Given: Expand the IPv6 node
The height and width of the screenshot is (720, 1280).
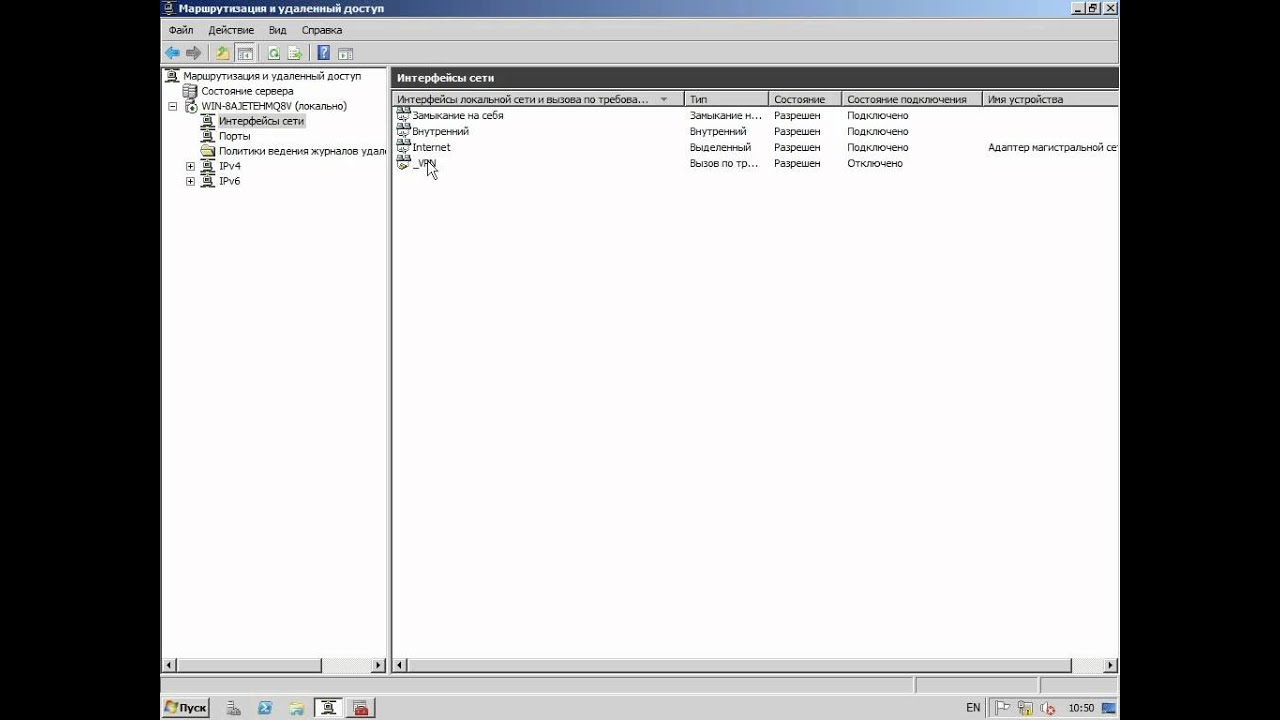Looking at the screenshot, I should [190, 181].
